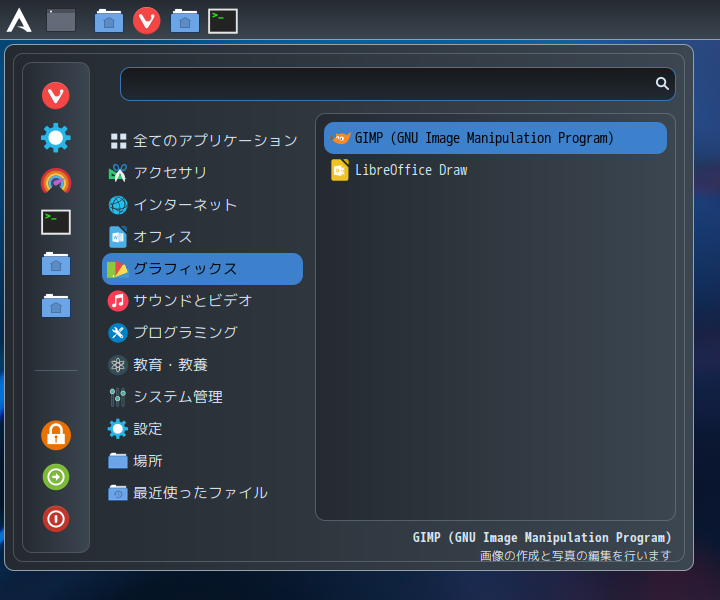Open the インターネット category
Viewport: 720px width, 600px height.
[202, 205]
